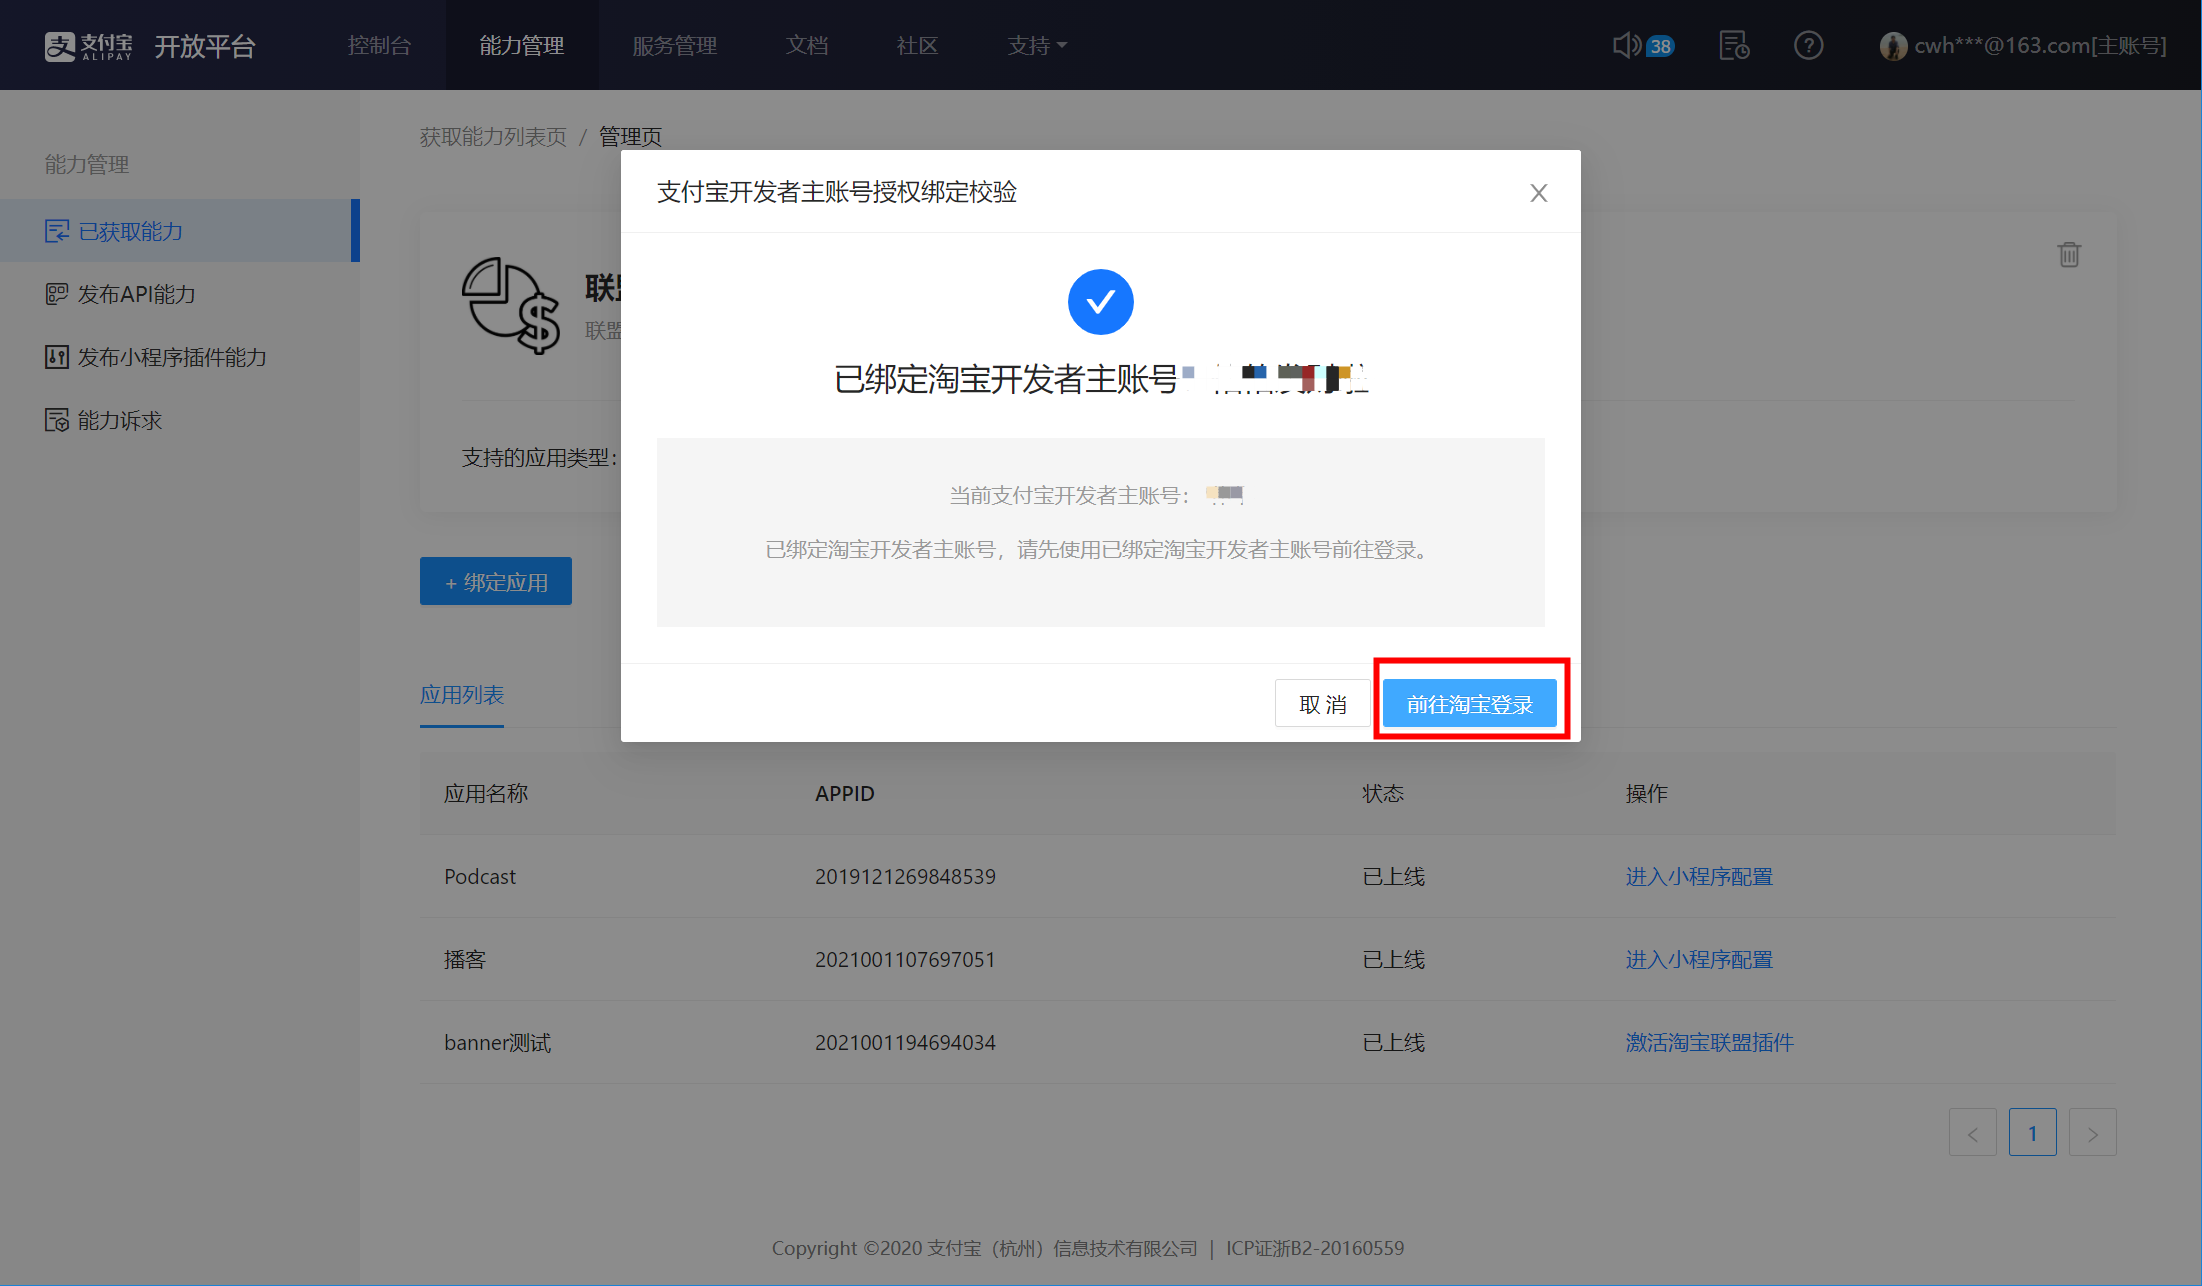Click the Alipay open platform logo
The height and width of the screenshot is (1286, 2202).
(x=150, y=46)
